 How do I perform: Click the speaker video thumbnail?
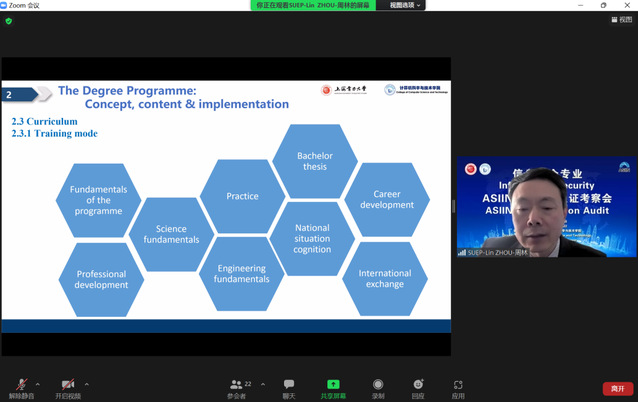click(x=545, y=206)
